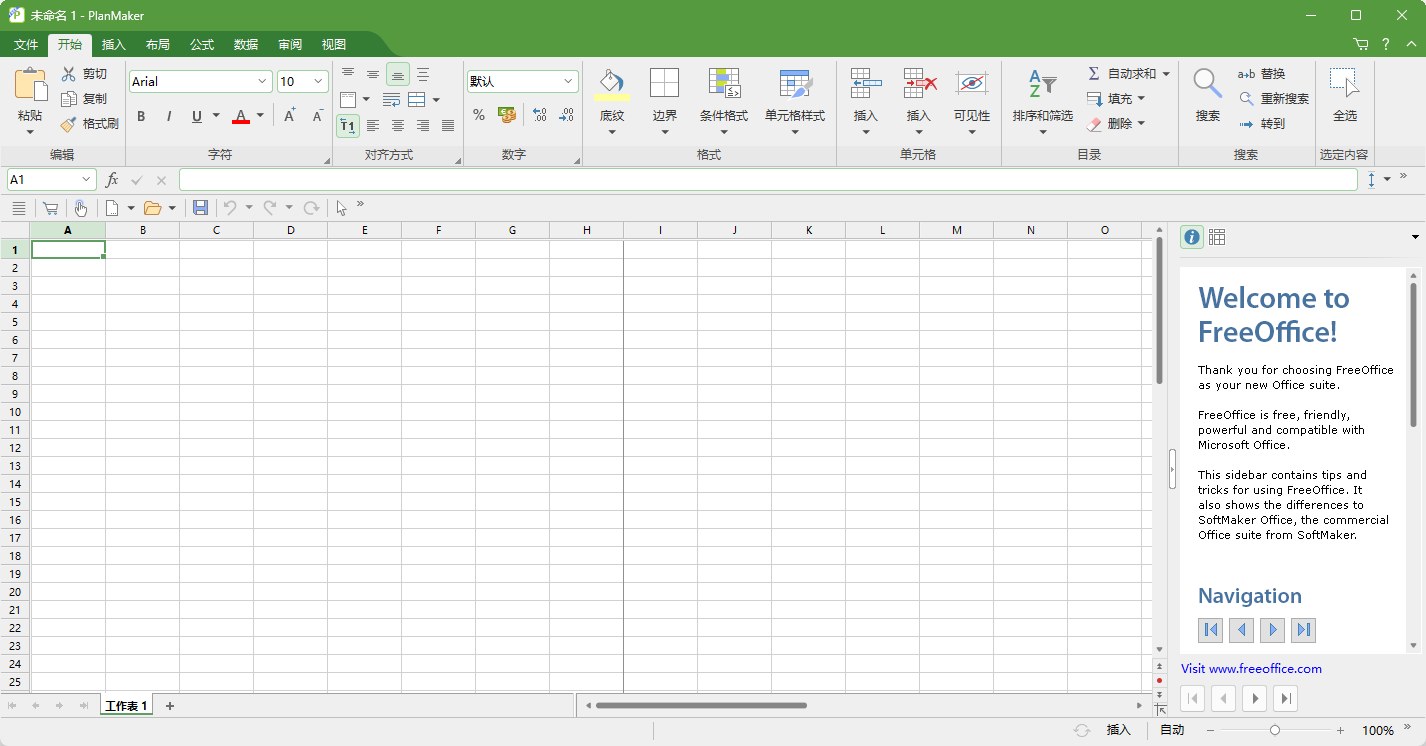Toggle italic formatting
Screen dimensions: 1426x746
[x=169, y=116]
